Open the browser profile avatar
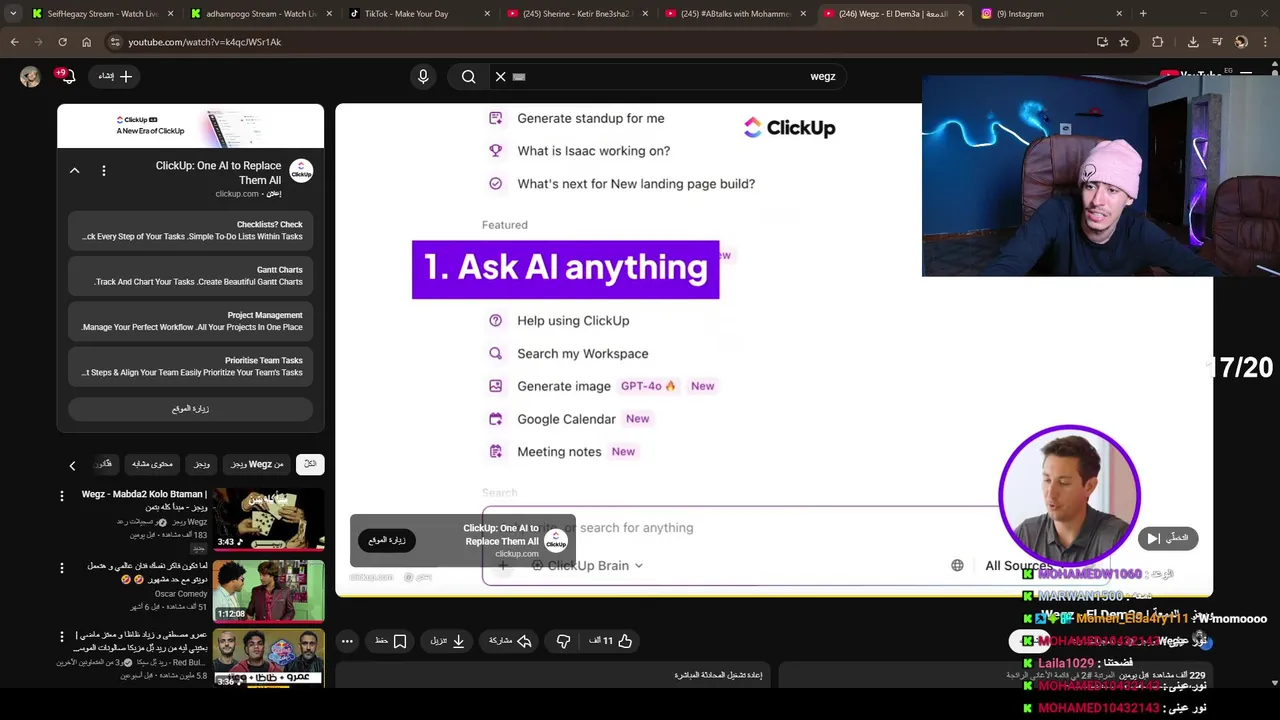 click(x=1241, y=42)
